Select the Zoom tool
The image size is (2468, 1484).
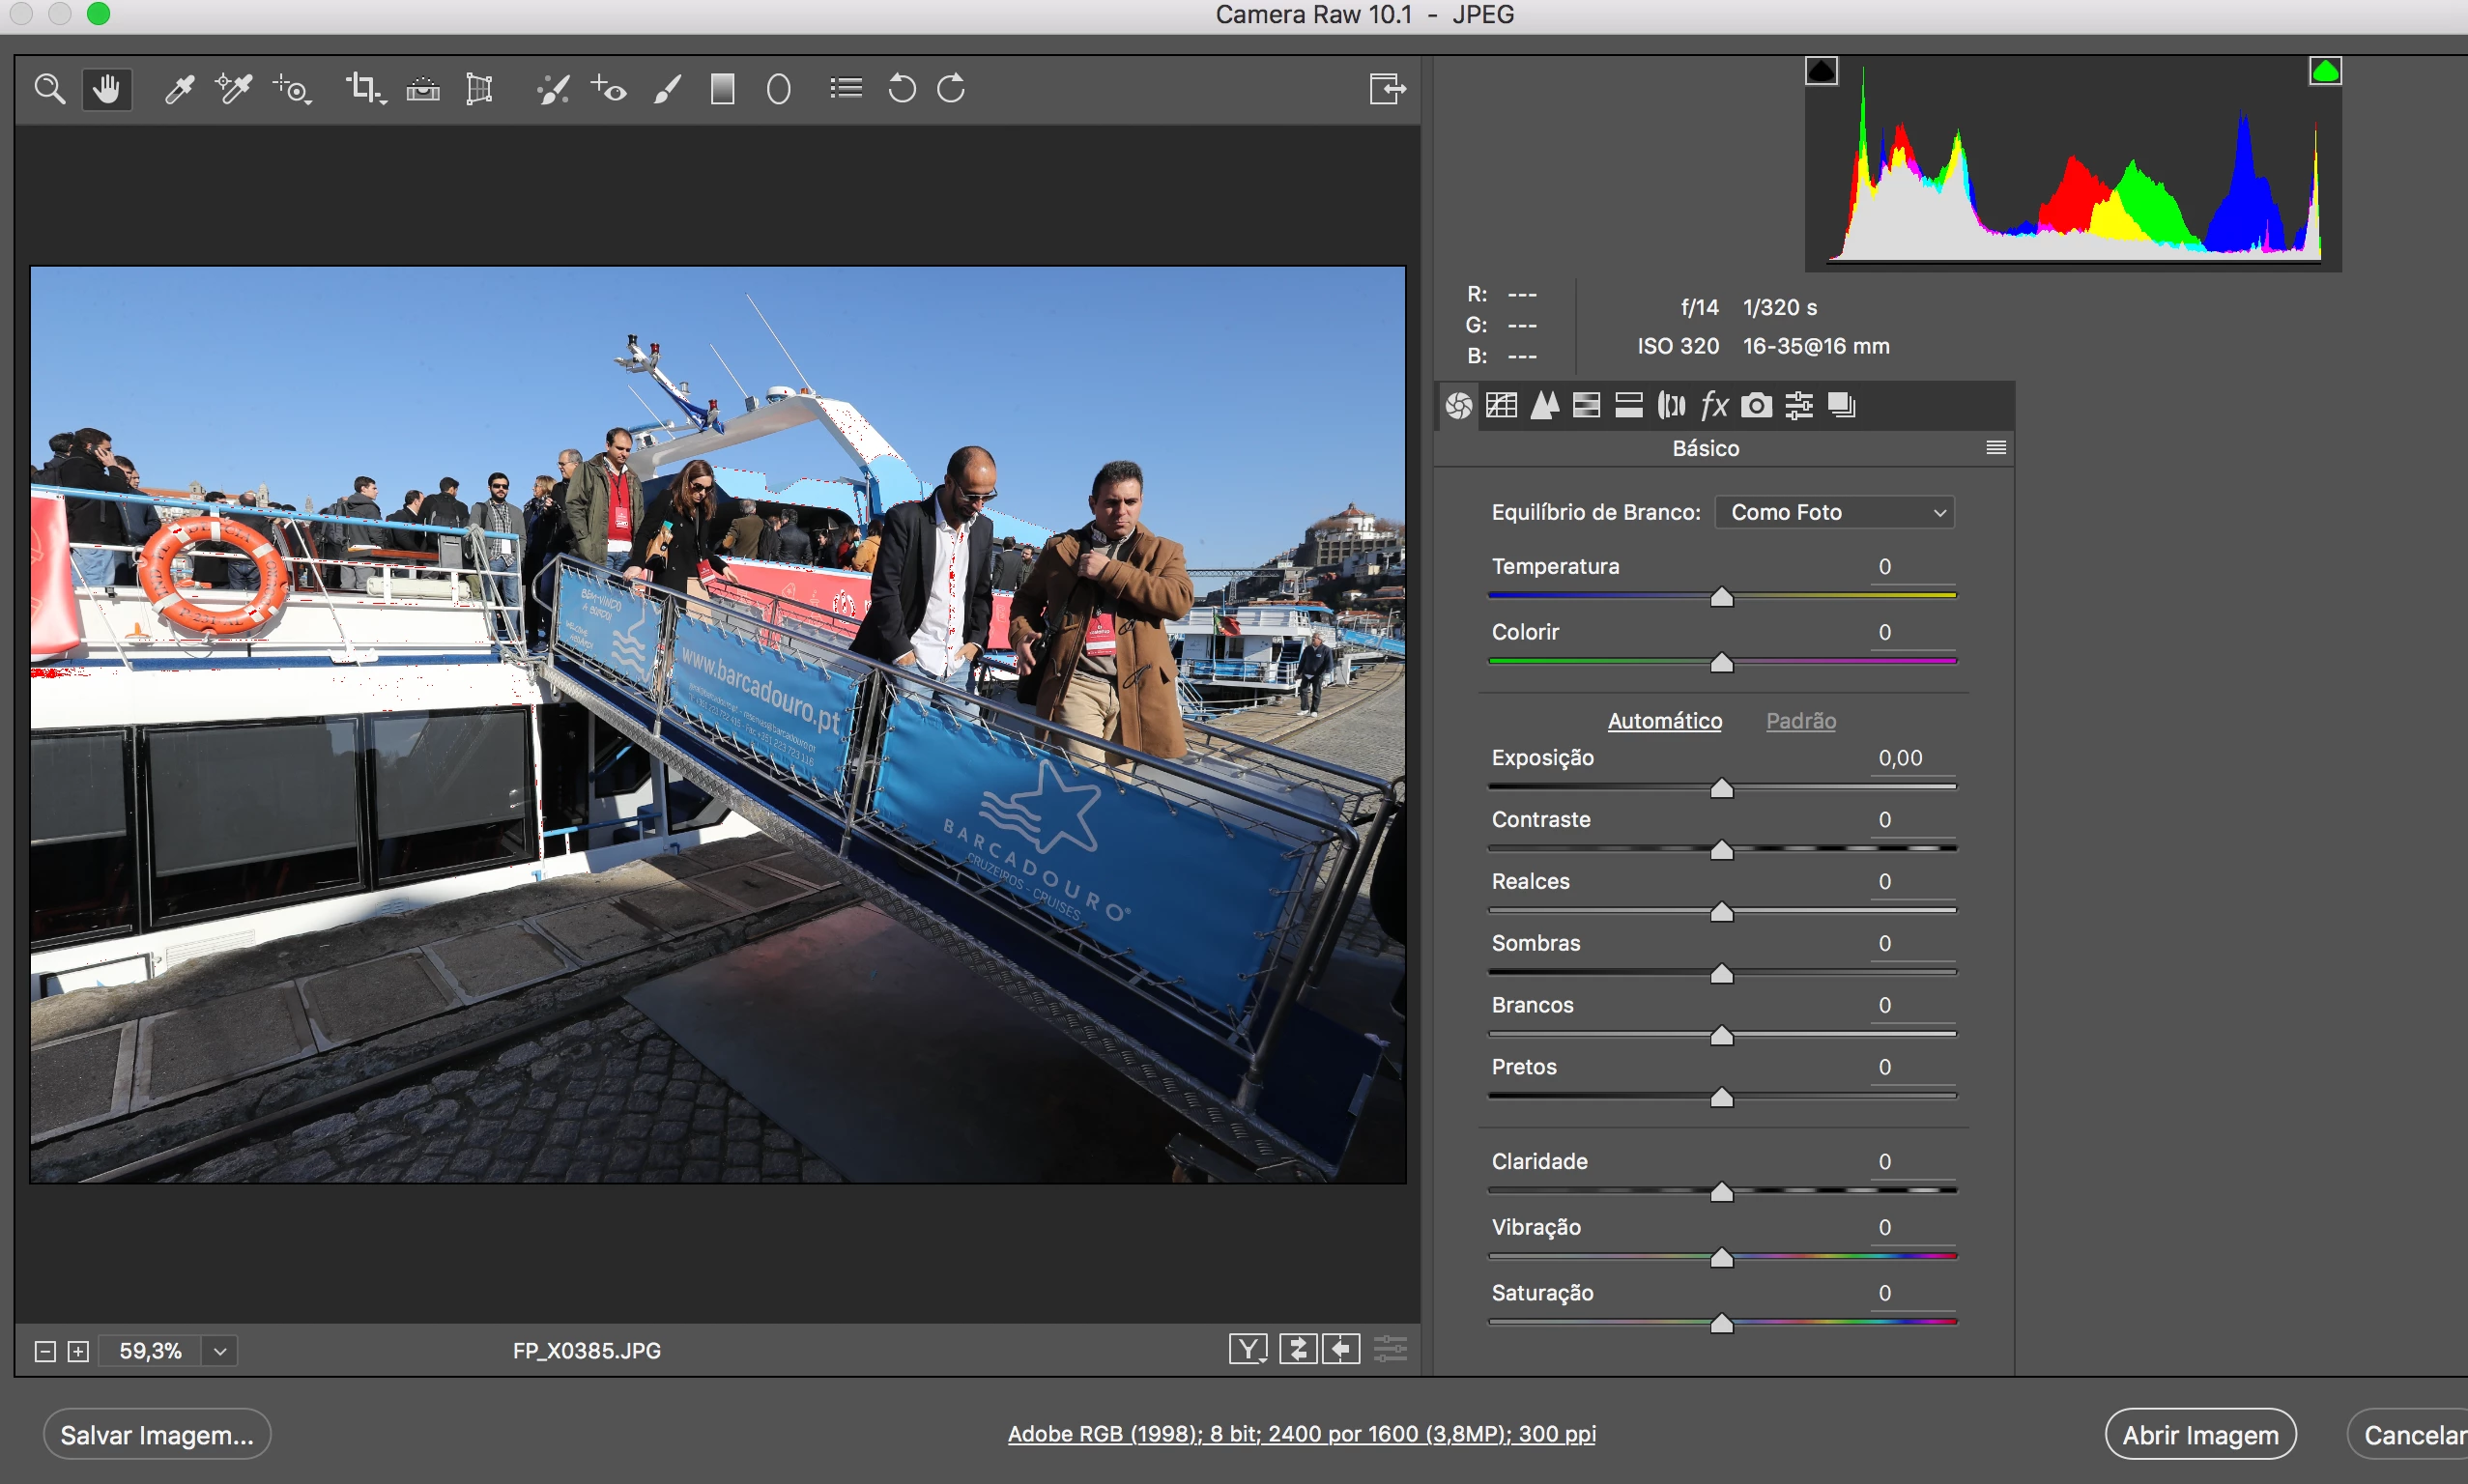tap(49, 90)
